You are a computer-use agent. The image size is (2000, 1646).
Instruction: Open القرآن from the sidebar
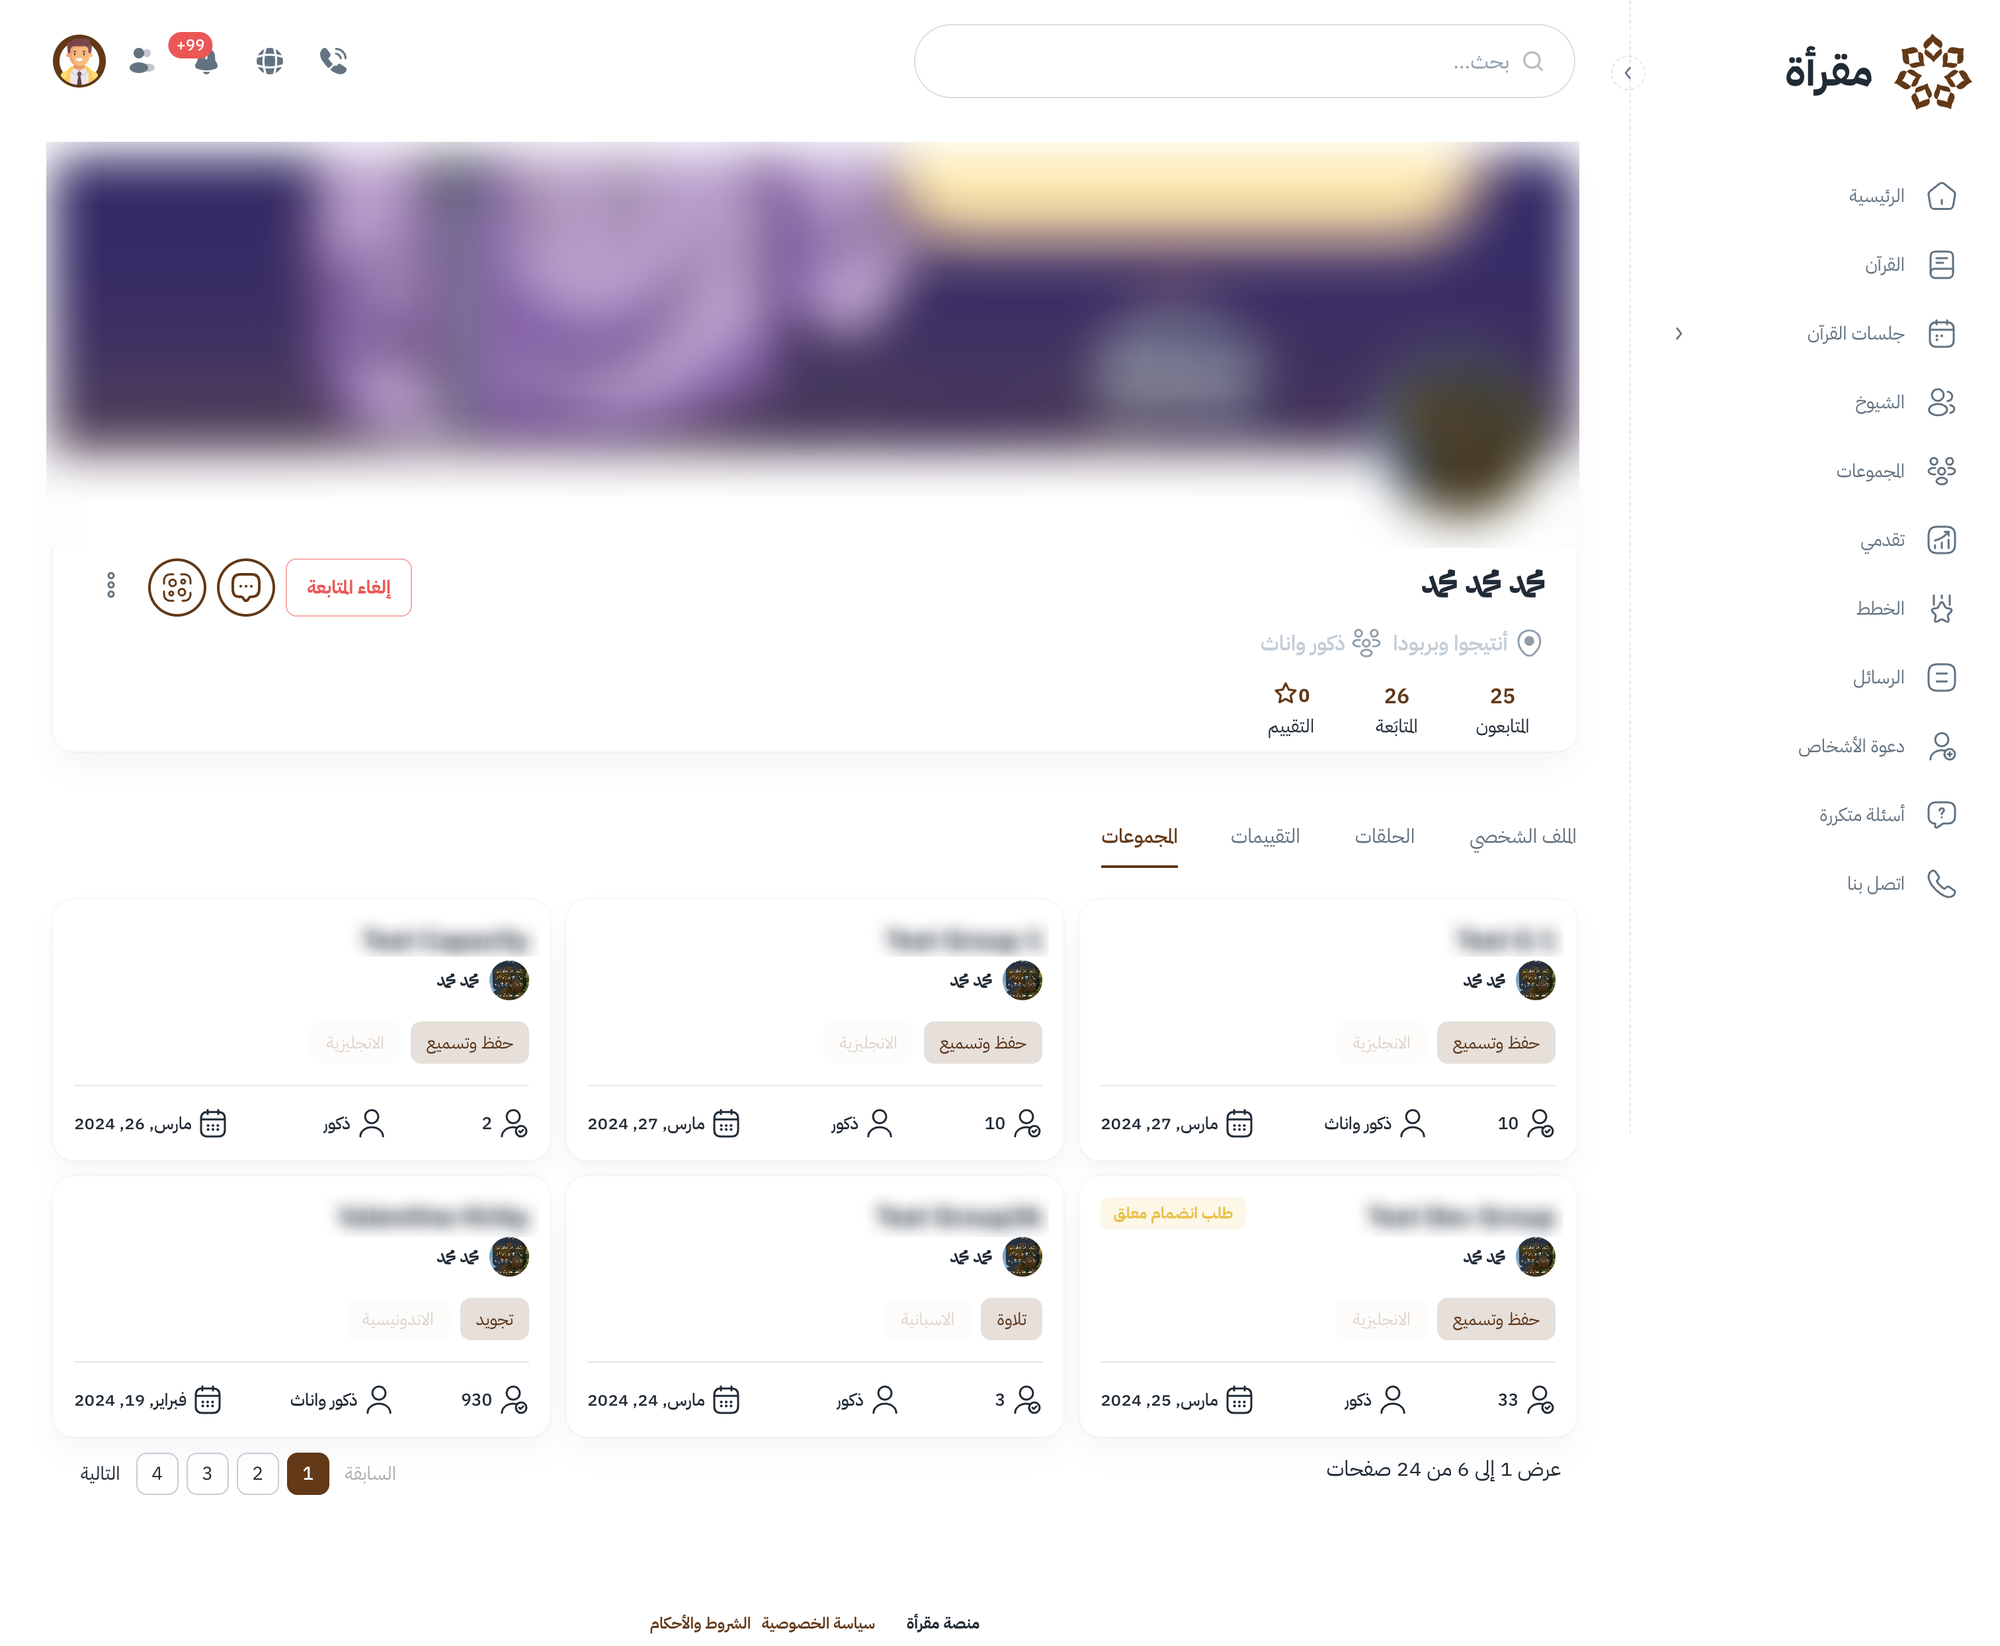1908,265
